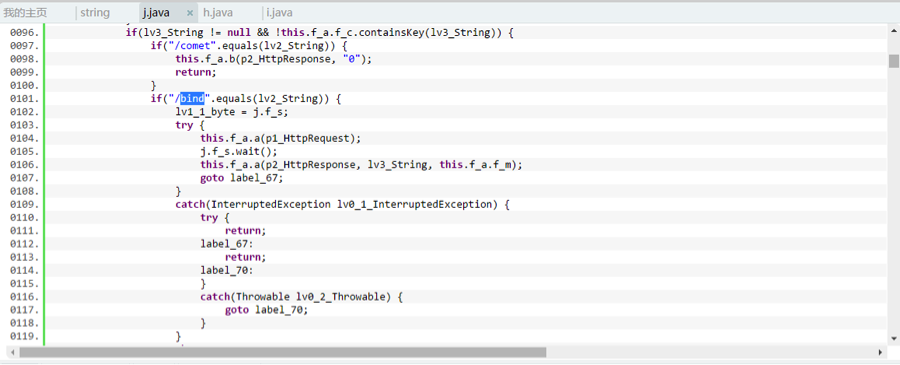The height and width of the screenshot is (365, 900).
Task: Click line number 0096 in gutter
Action: click(25, 33)
